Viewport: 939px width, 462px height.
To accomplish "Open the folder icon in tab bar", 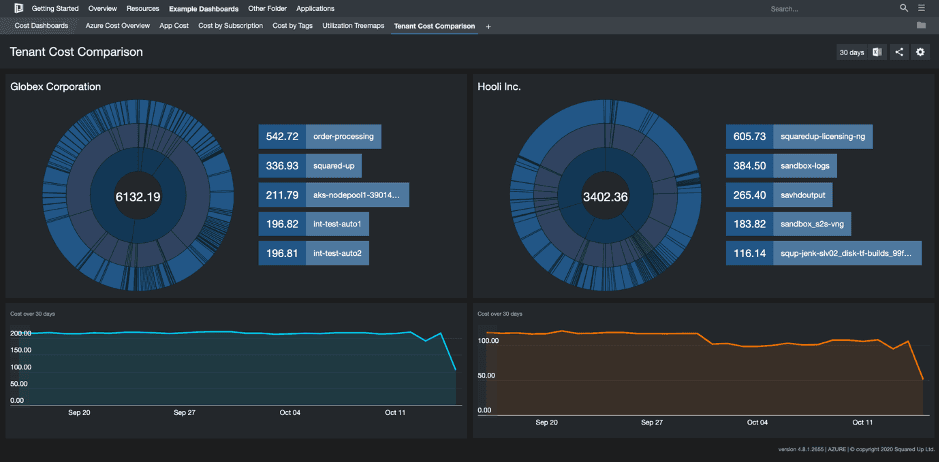I will point(921,26).
